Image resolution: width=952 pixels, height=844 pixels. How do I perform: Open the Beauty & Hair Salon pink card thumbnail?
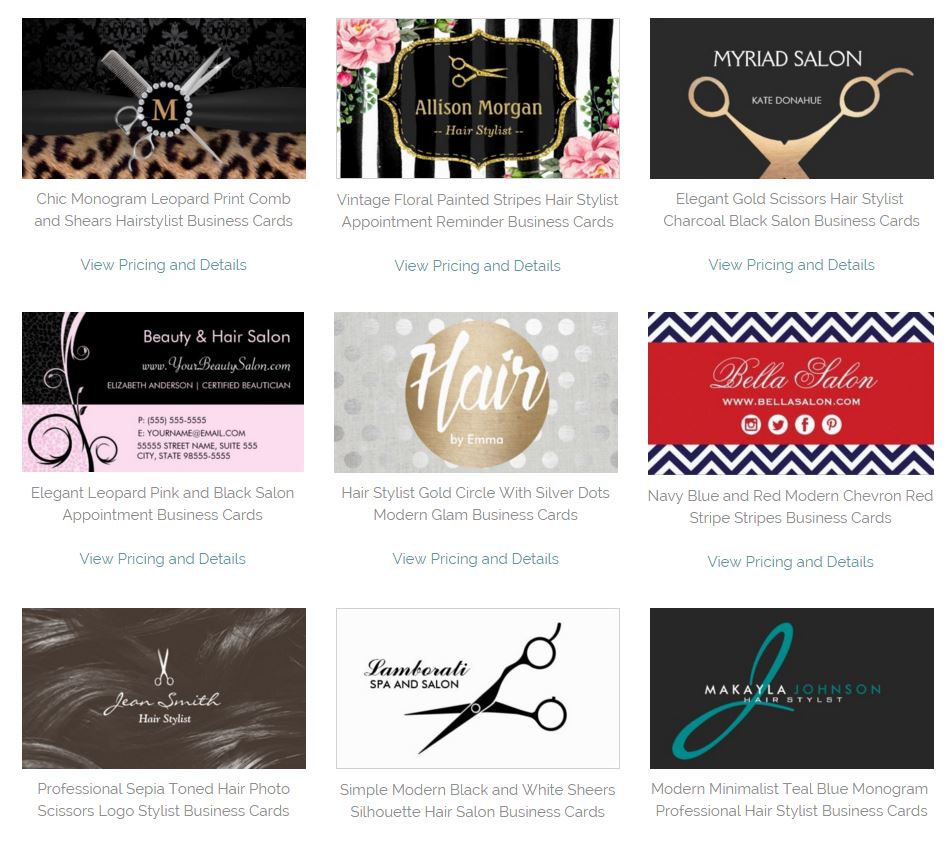click(x=163, y=392)
